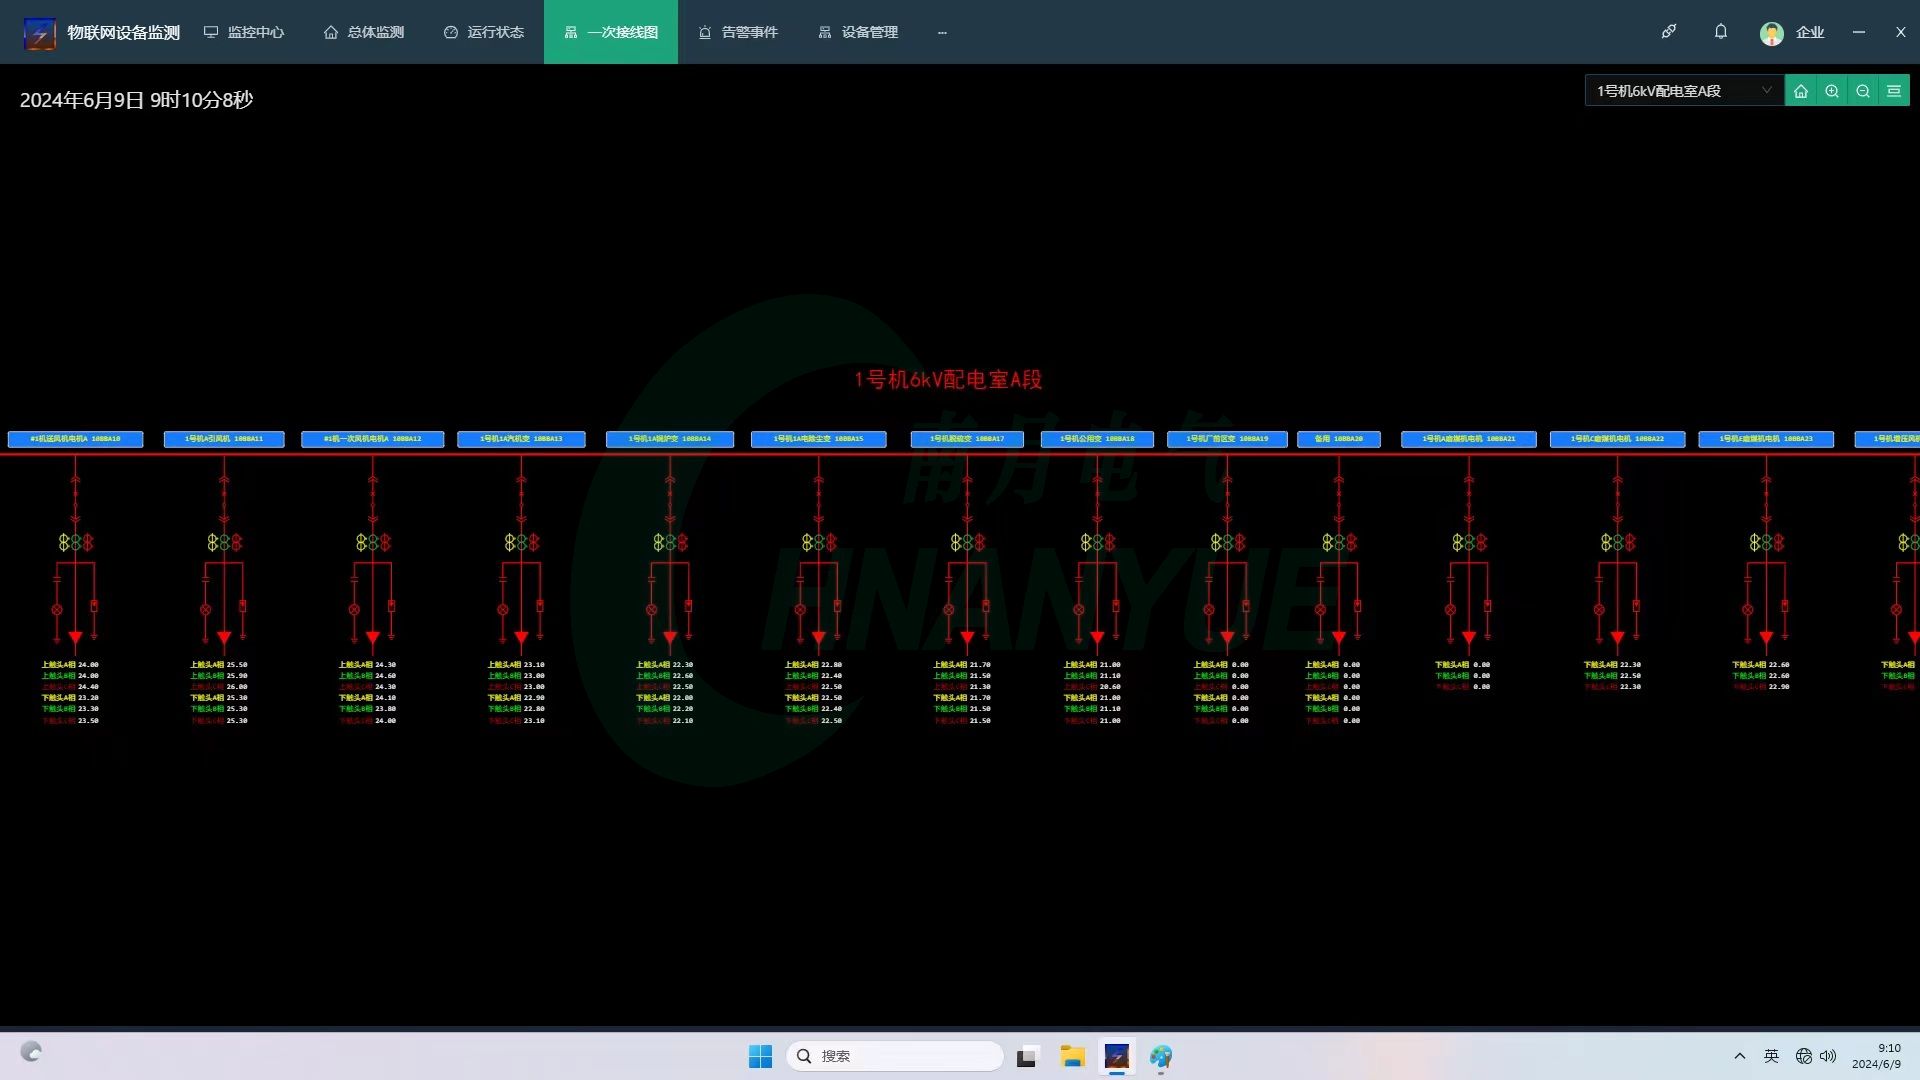
Task: Click transformer symbol under 10BBA12 feeder
Action: (372, 542)
